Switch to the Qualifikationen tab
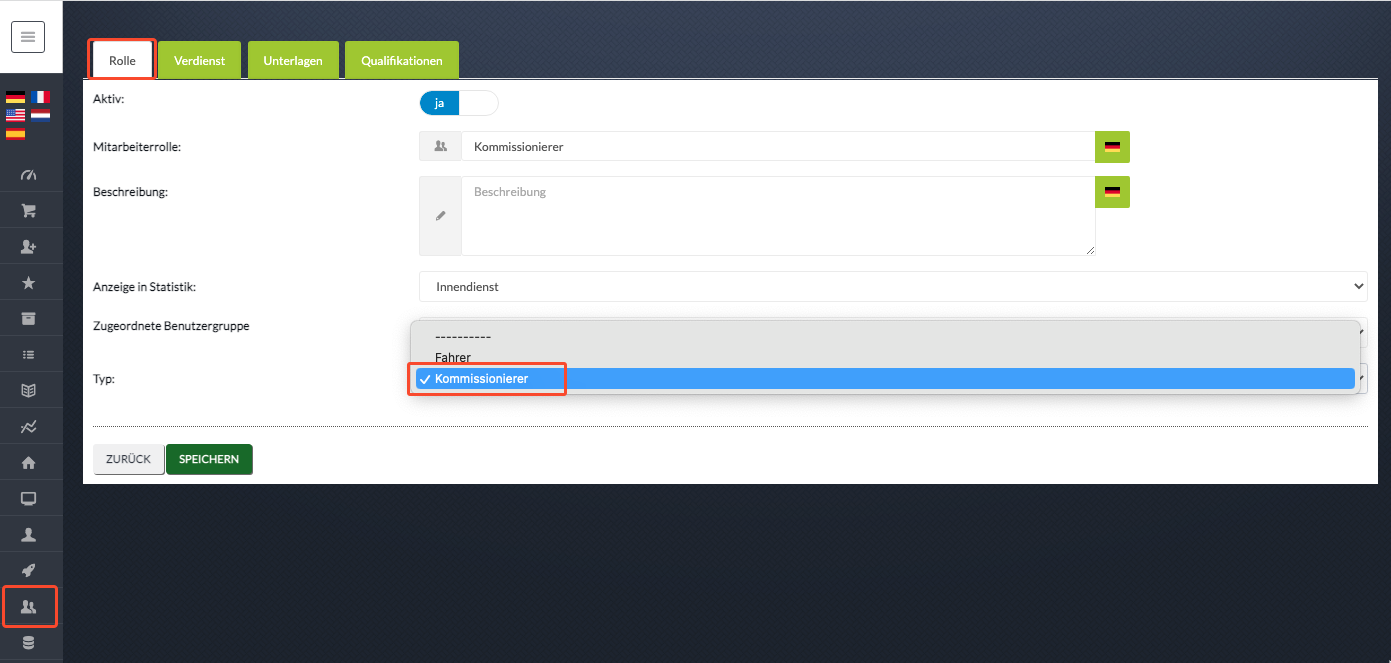 tap(402, 61)
